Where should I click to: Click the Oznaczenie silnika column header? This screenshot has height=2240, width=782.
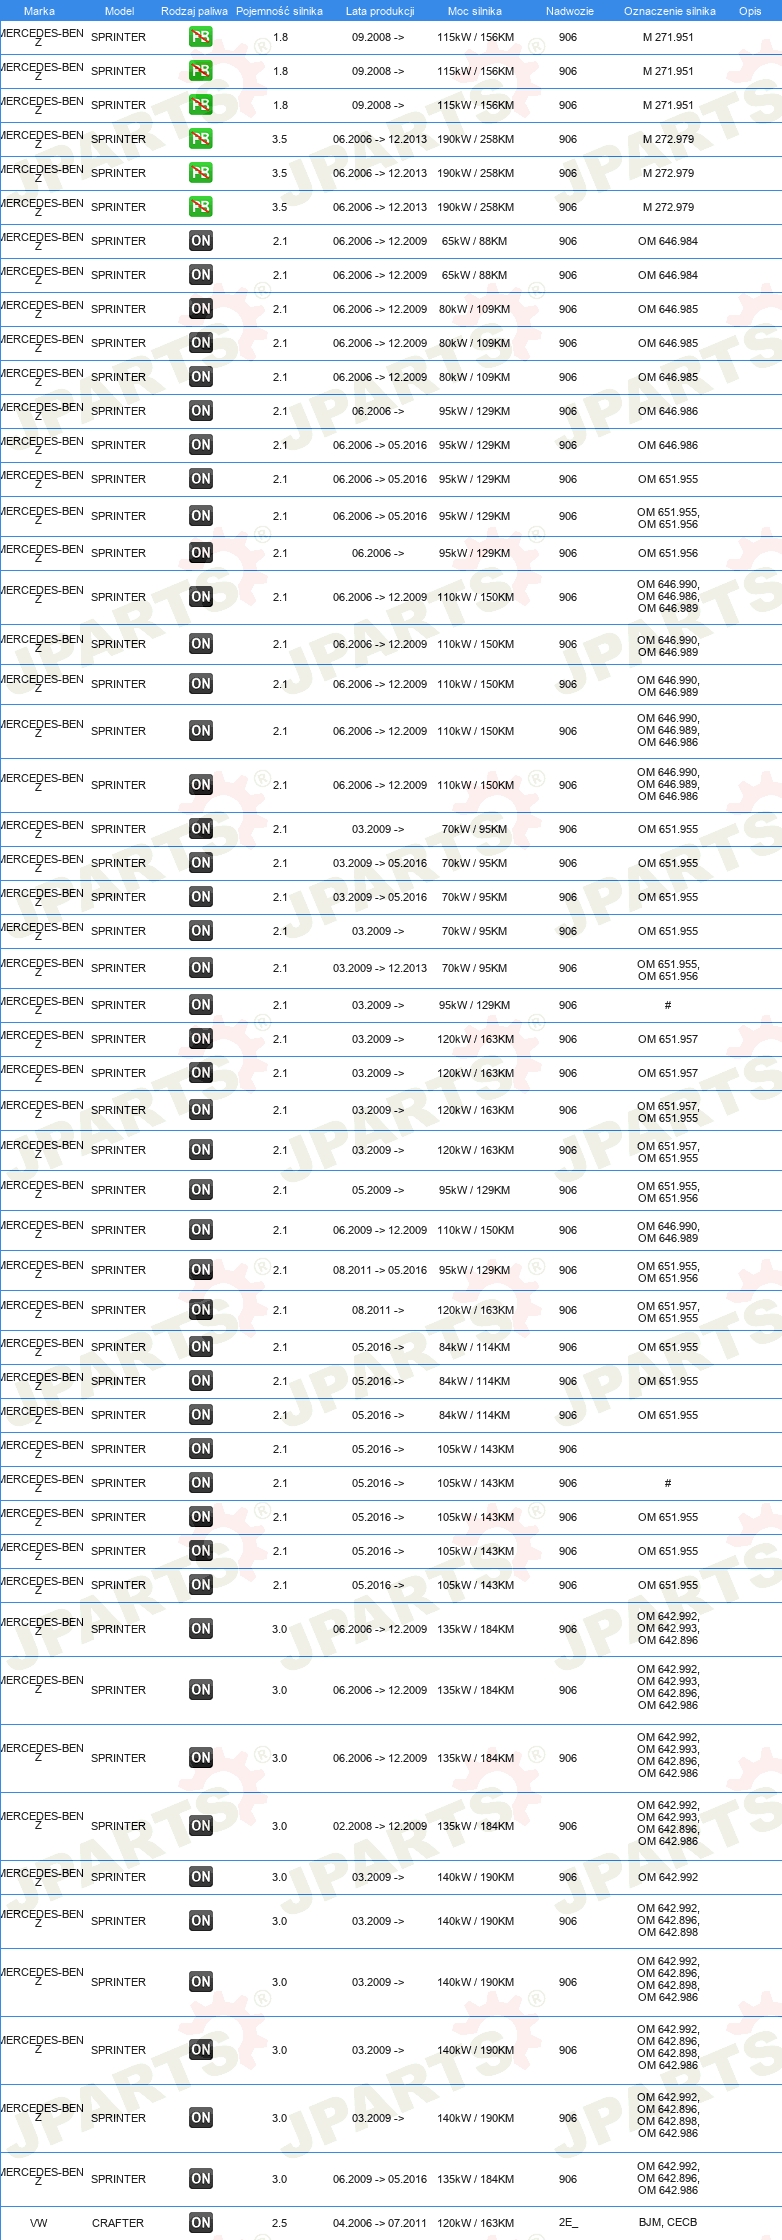tap(670, 11)
